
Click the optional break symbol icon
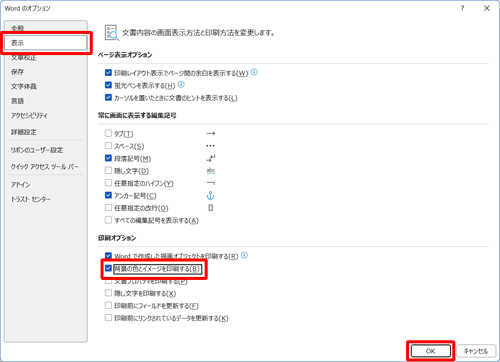coord(211,208)
